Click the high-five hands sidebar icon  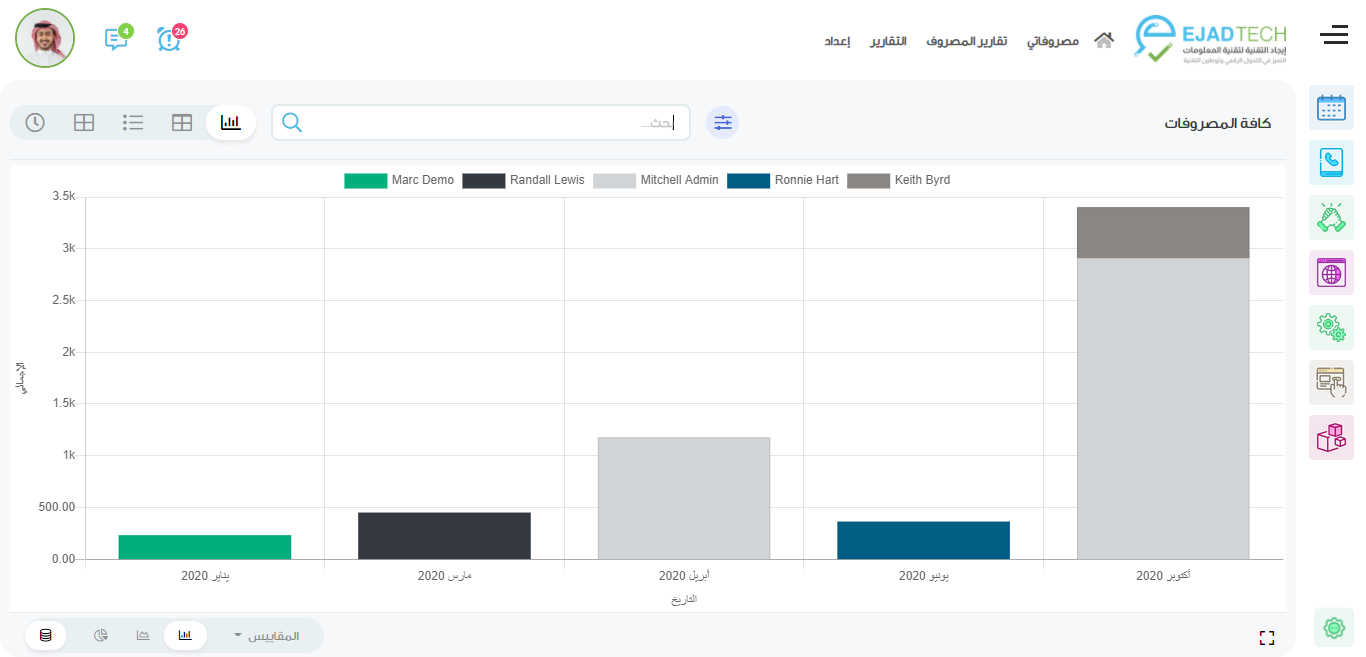[1331, 218]
